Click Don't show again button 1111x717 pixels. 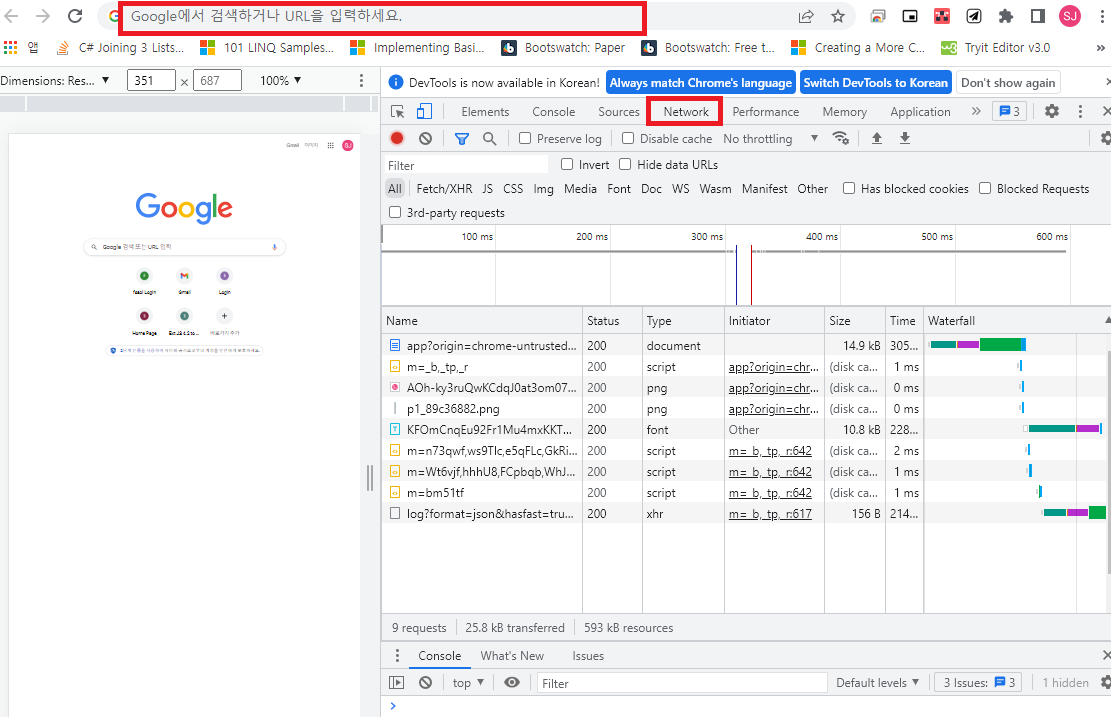tap(1008, 83)
